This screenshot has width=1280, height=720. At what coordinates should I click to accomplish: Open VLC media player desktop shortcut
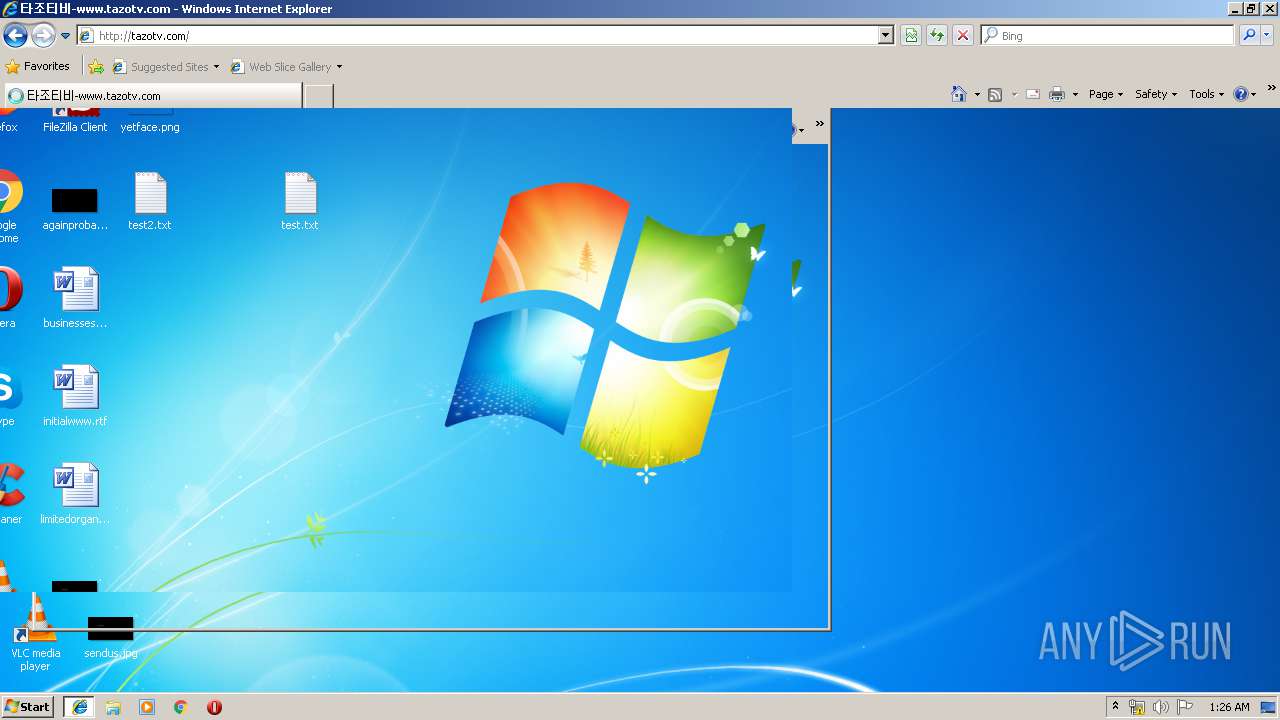point(36,632)
